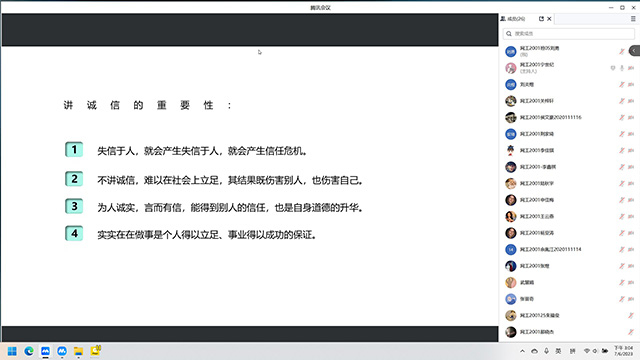This screenshot has height=360, width=640.
Task: Click the camera-off icon on the 2020111116 row
Action: (x=631, y=118)
